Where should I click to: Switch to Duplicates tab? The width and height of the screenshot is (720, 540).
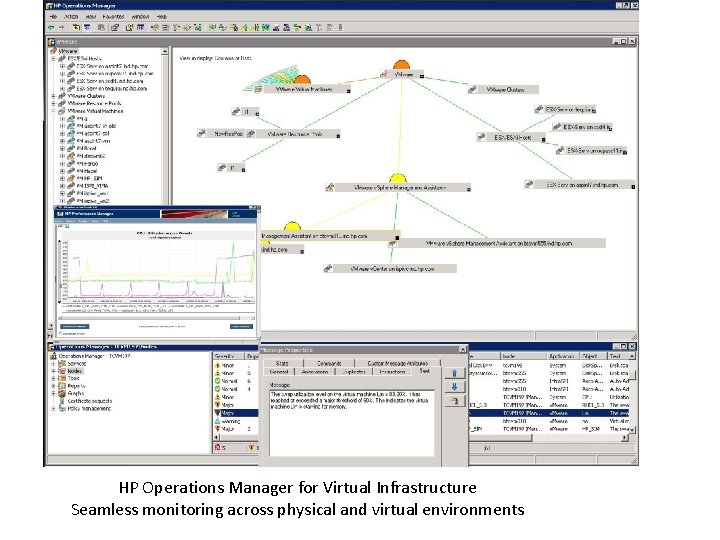(354, 371)
